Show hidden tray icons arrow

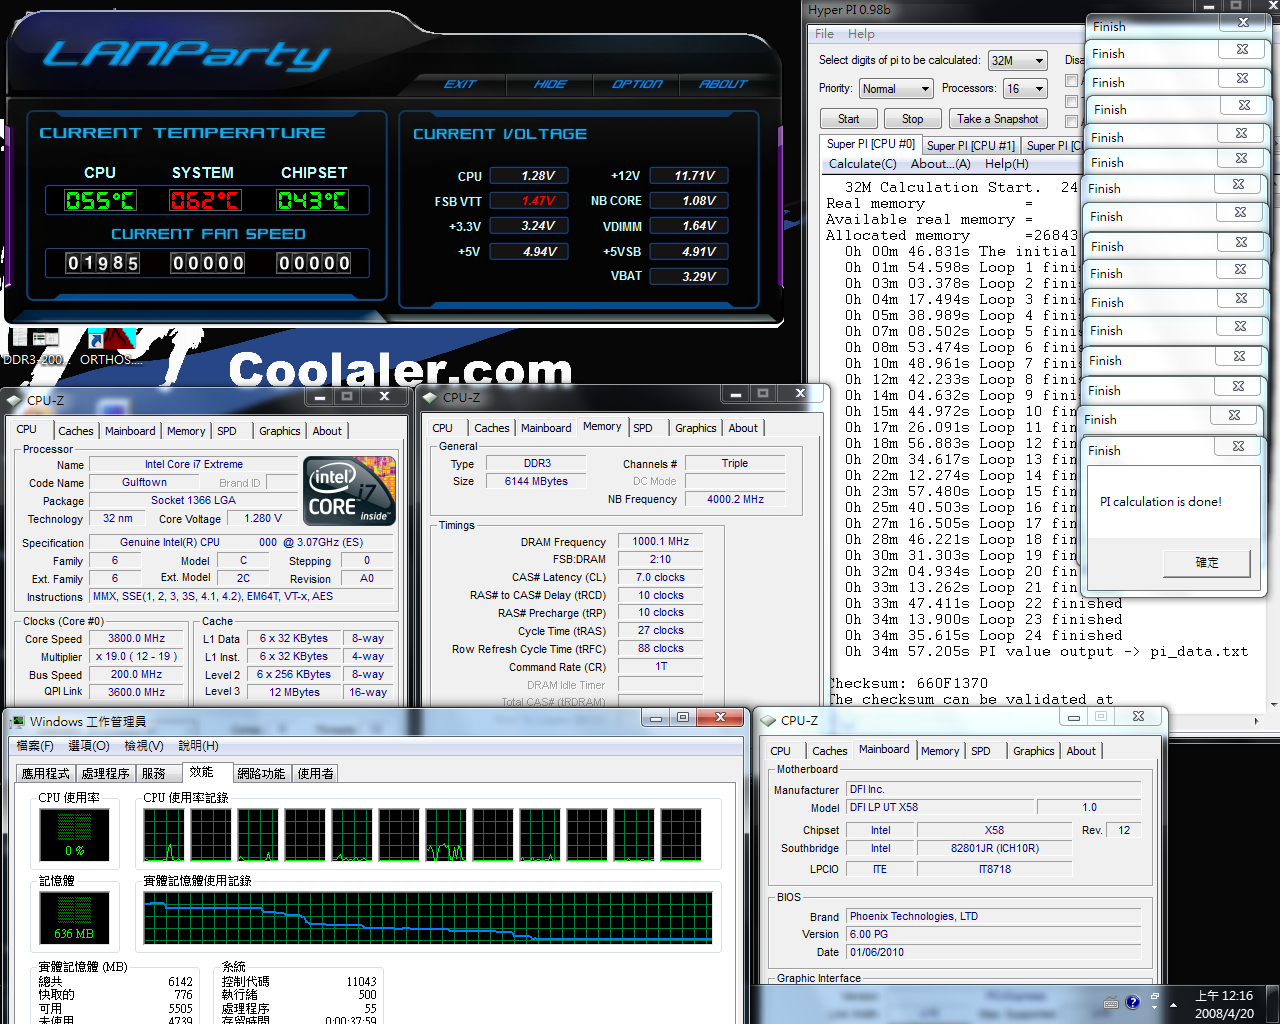1174,1003
